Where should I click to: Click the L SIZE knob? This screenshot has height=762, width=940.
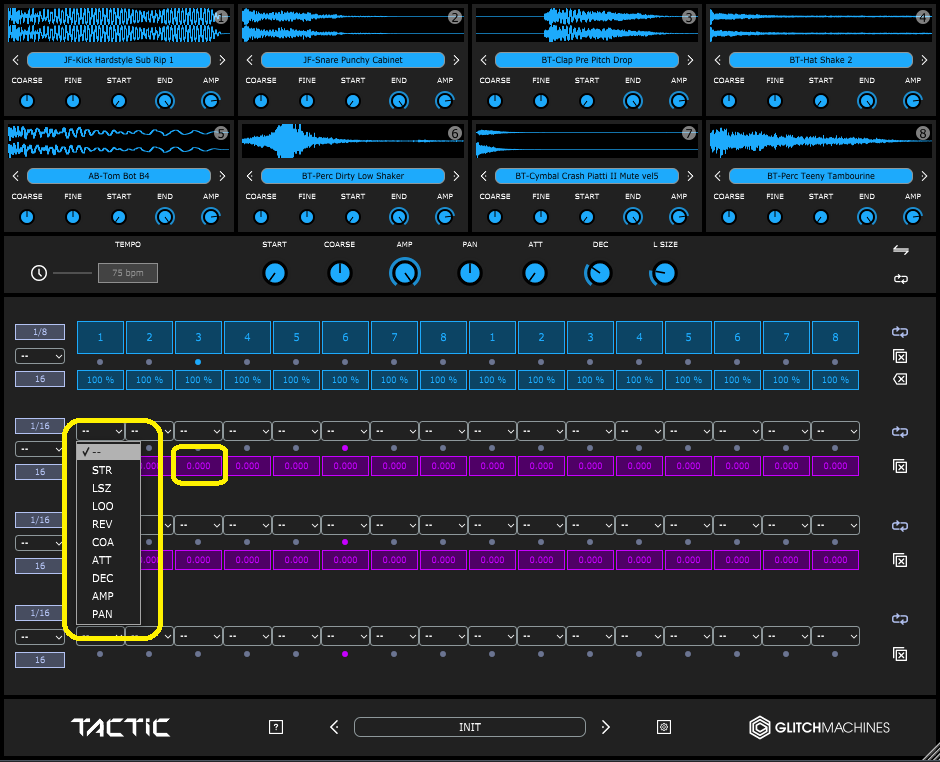pos(664,273)
